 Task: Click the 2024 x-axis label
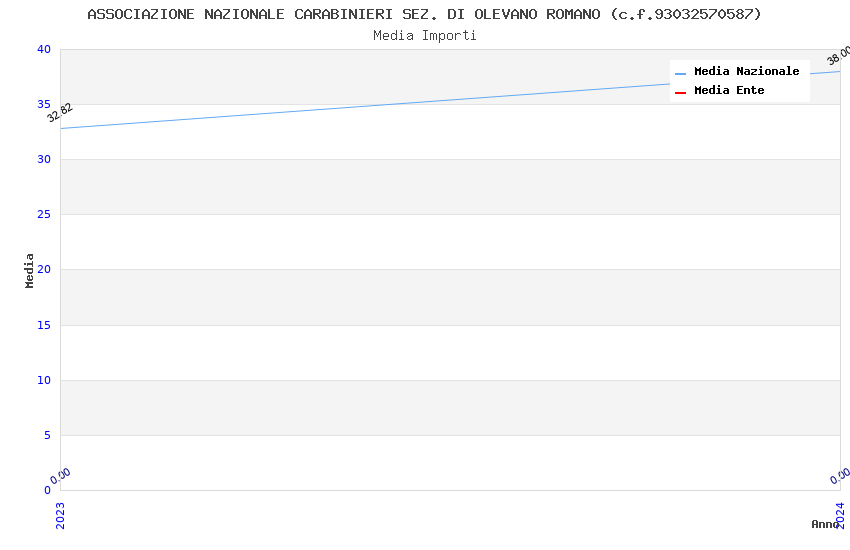click(x=840, y=515)
